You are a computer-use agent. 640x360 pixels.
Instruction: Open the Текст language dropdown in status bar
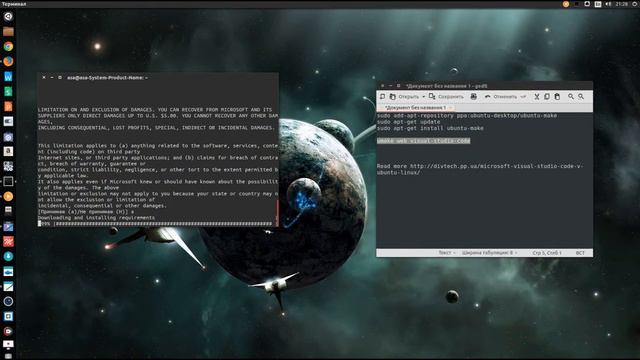pyautogui.click(x=447, y=253)
